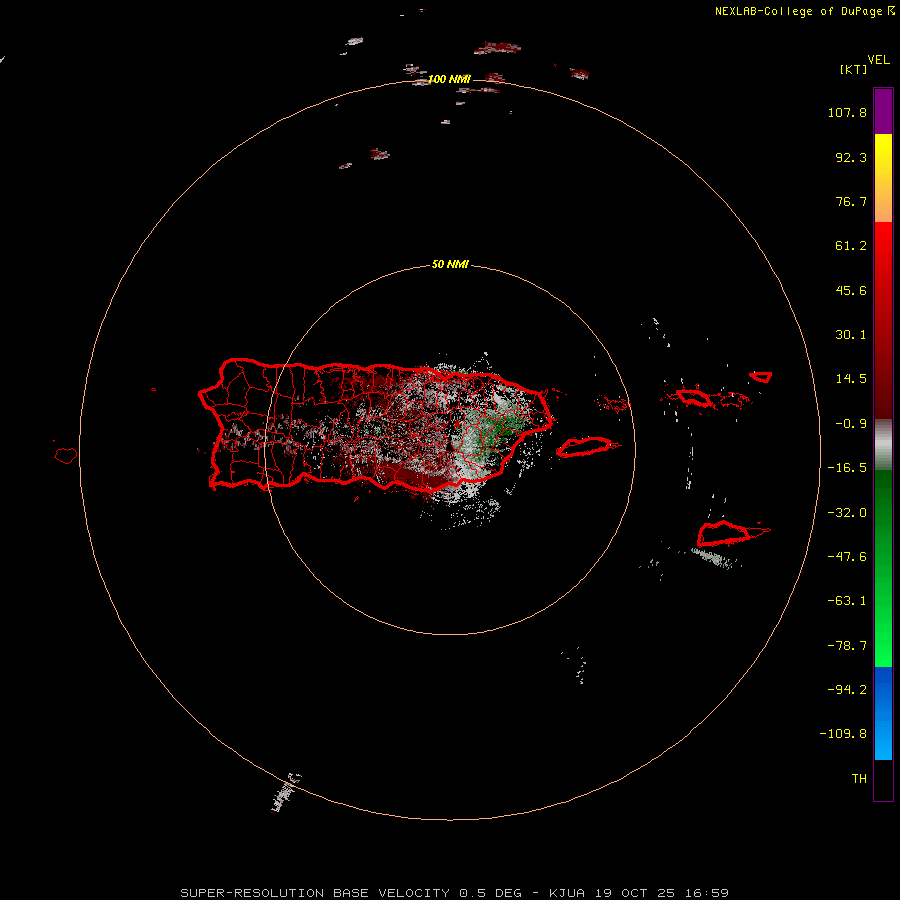Click the 107.8 velocity scale value
Viewport: 900px width, 900px height.
pos(847,112)
